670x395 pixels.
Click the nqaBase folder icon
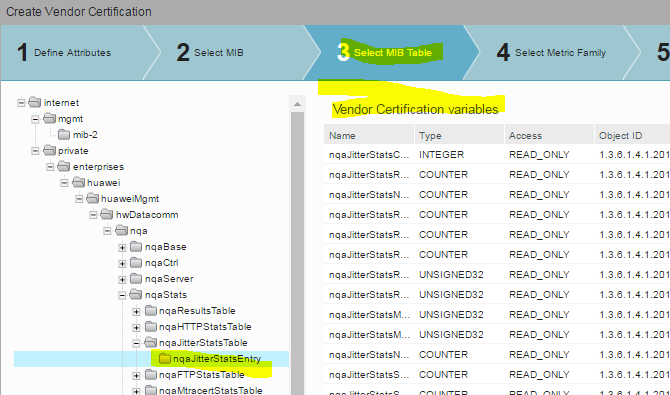[136, 247]
